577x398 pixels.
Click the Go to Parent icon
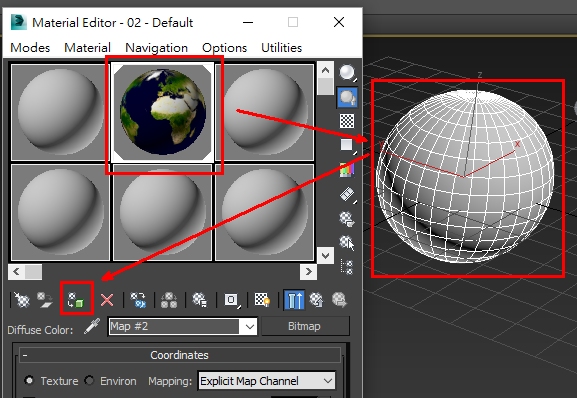coord(316,300)
